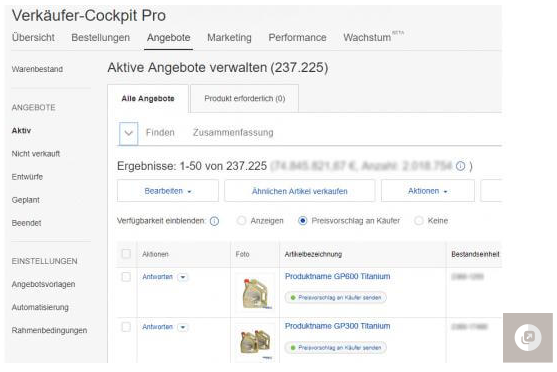Go to Entwürfe in the sidebar

[x=27, y=177]
